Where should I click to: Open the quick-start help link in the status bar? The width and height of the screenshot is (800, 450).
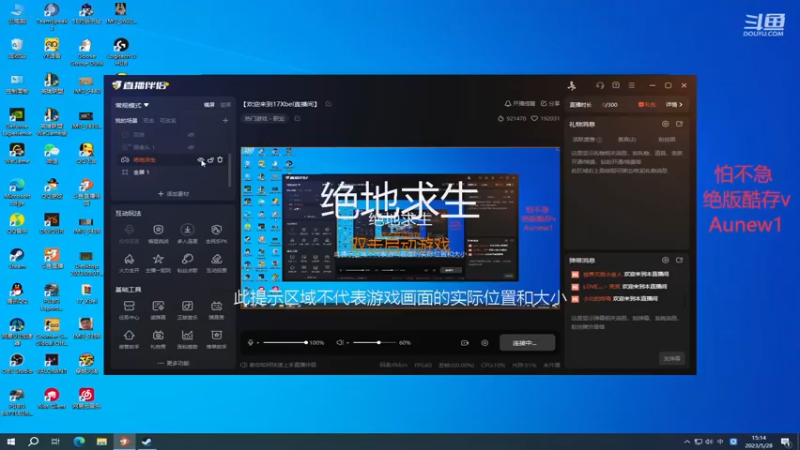pyautogui.click(x=279, y=365)
